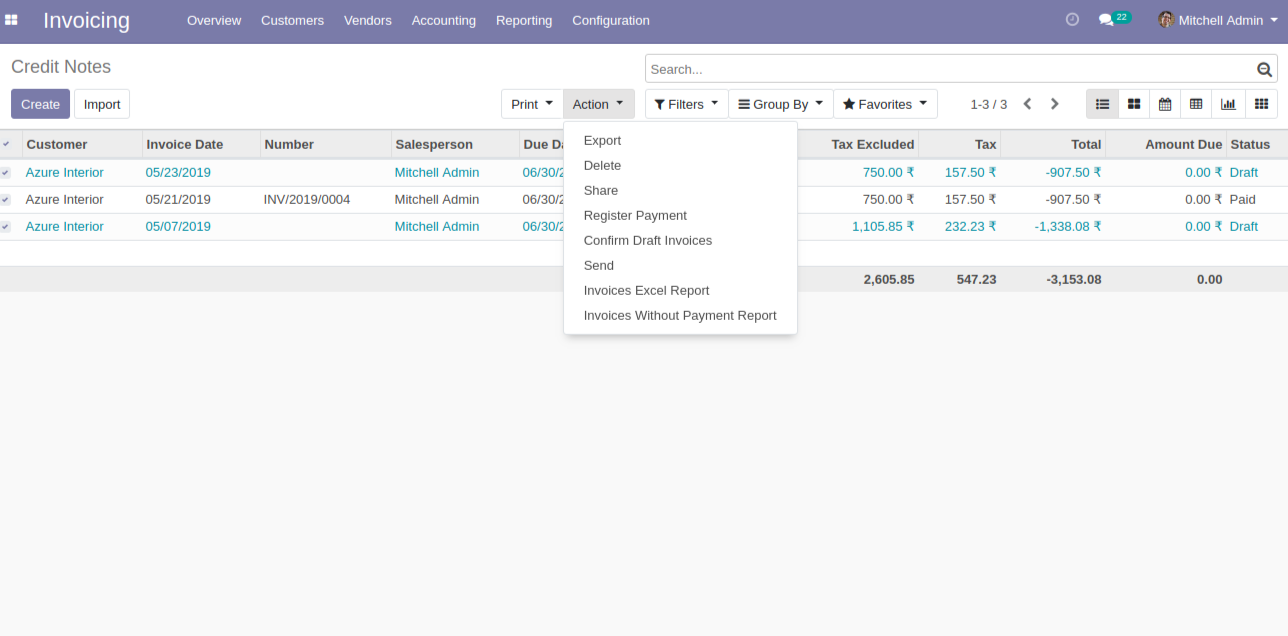Viewport: 1288px width, 636px height.
Task: Switch to pivot table view
Action: point(1196,104)
